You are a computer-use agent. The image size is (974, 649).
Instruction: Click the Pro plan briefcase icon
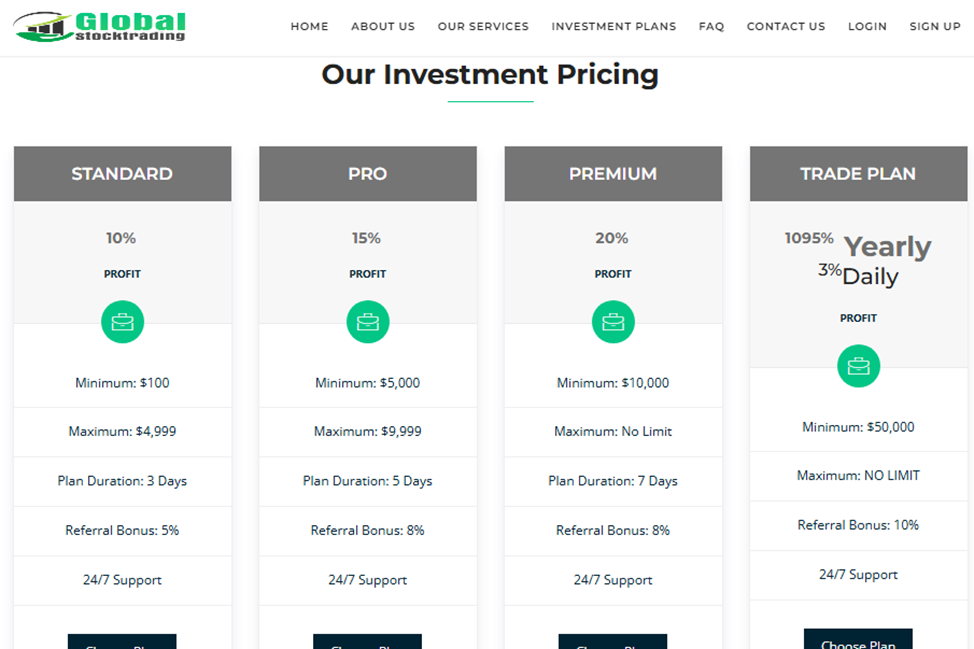pyautogui.click(x=367, y=322)
